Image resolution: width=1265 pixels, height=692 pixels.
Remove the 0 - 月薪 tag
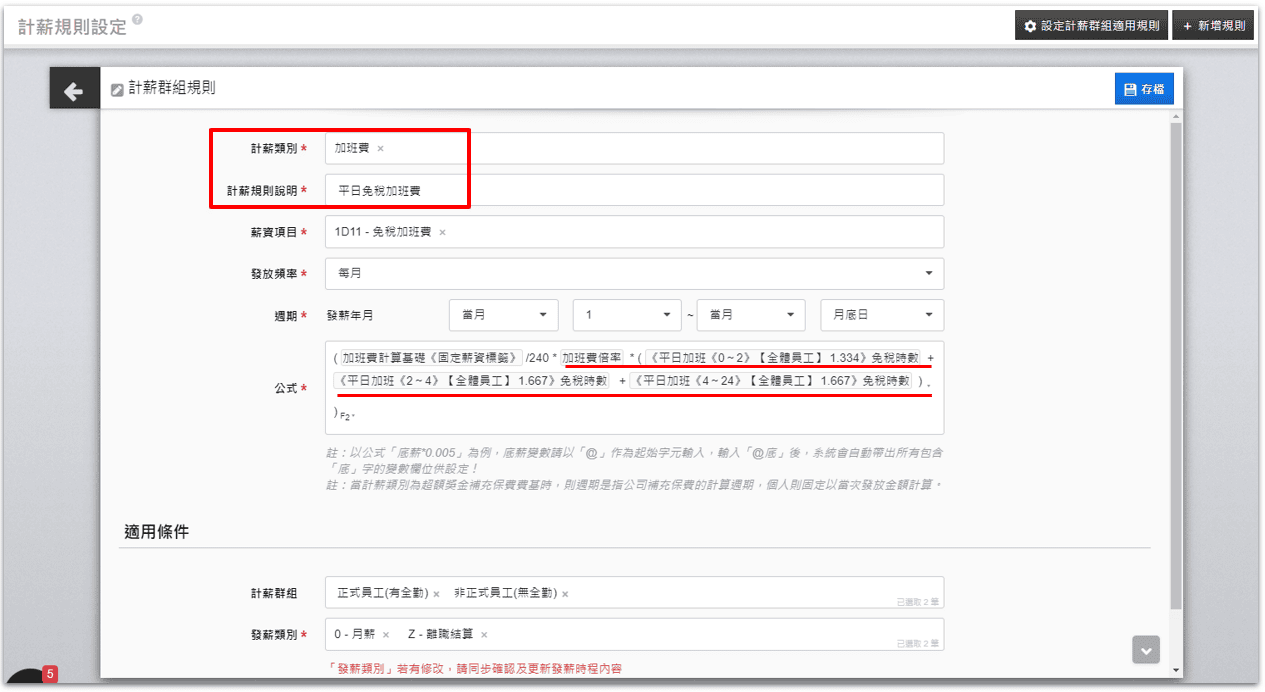click(386, 635)
